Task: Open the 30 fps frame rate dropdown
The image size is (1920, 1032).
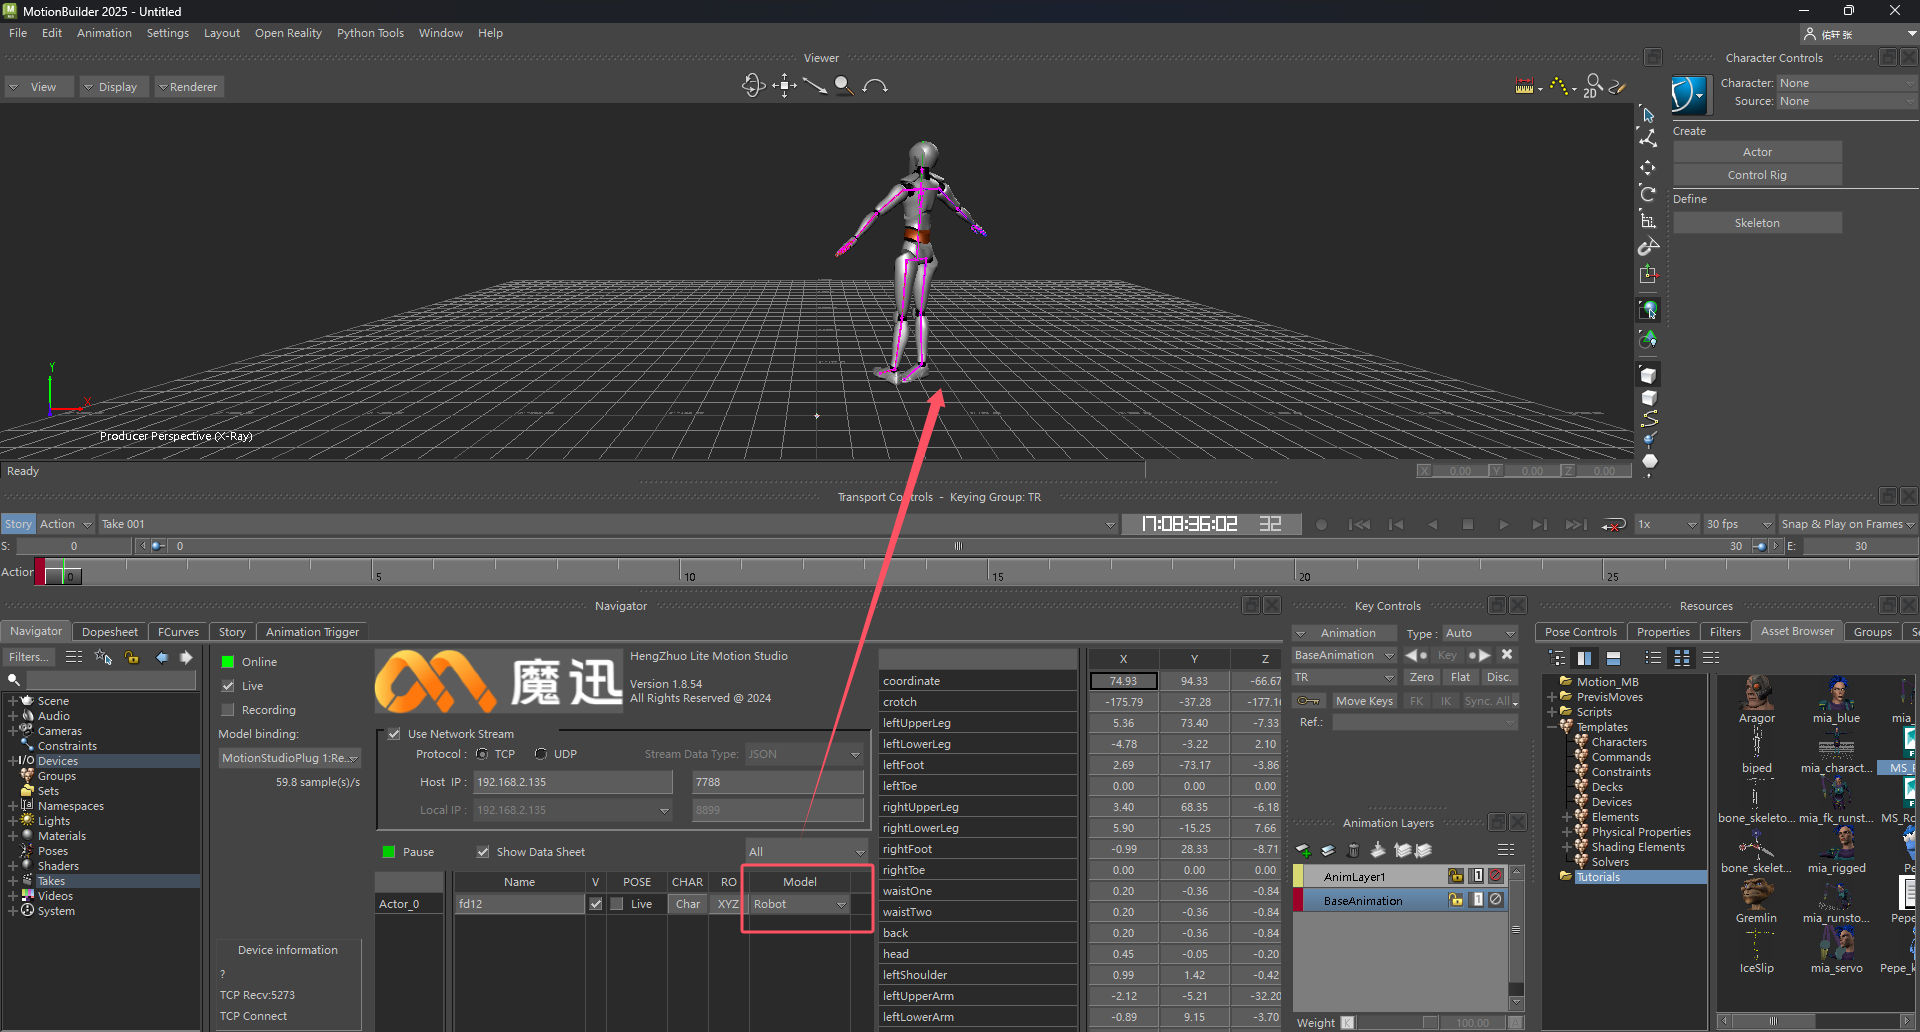Action: 1738,524
